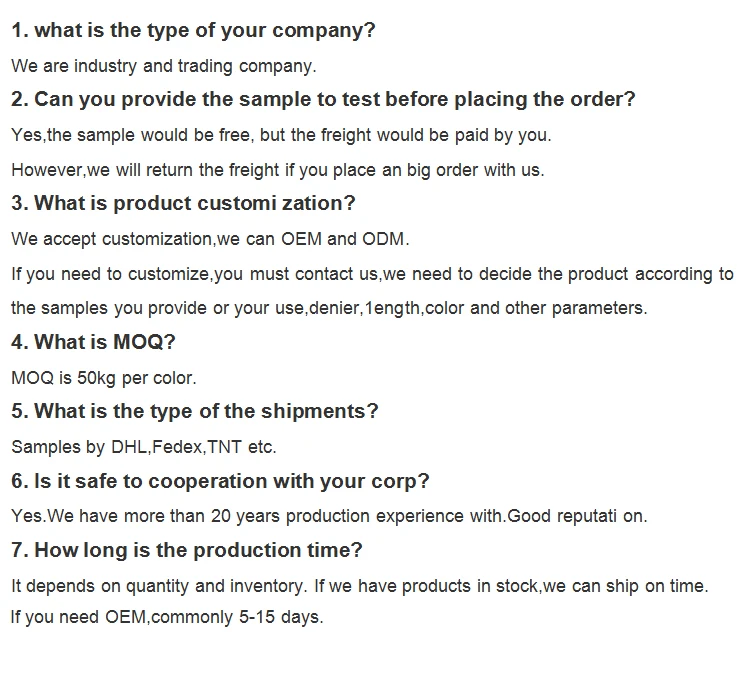
Task: Select the answer "We are industry and trading company."
Action: click(163, 66)
